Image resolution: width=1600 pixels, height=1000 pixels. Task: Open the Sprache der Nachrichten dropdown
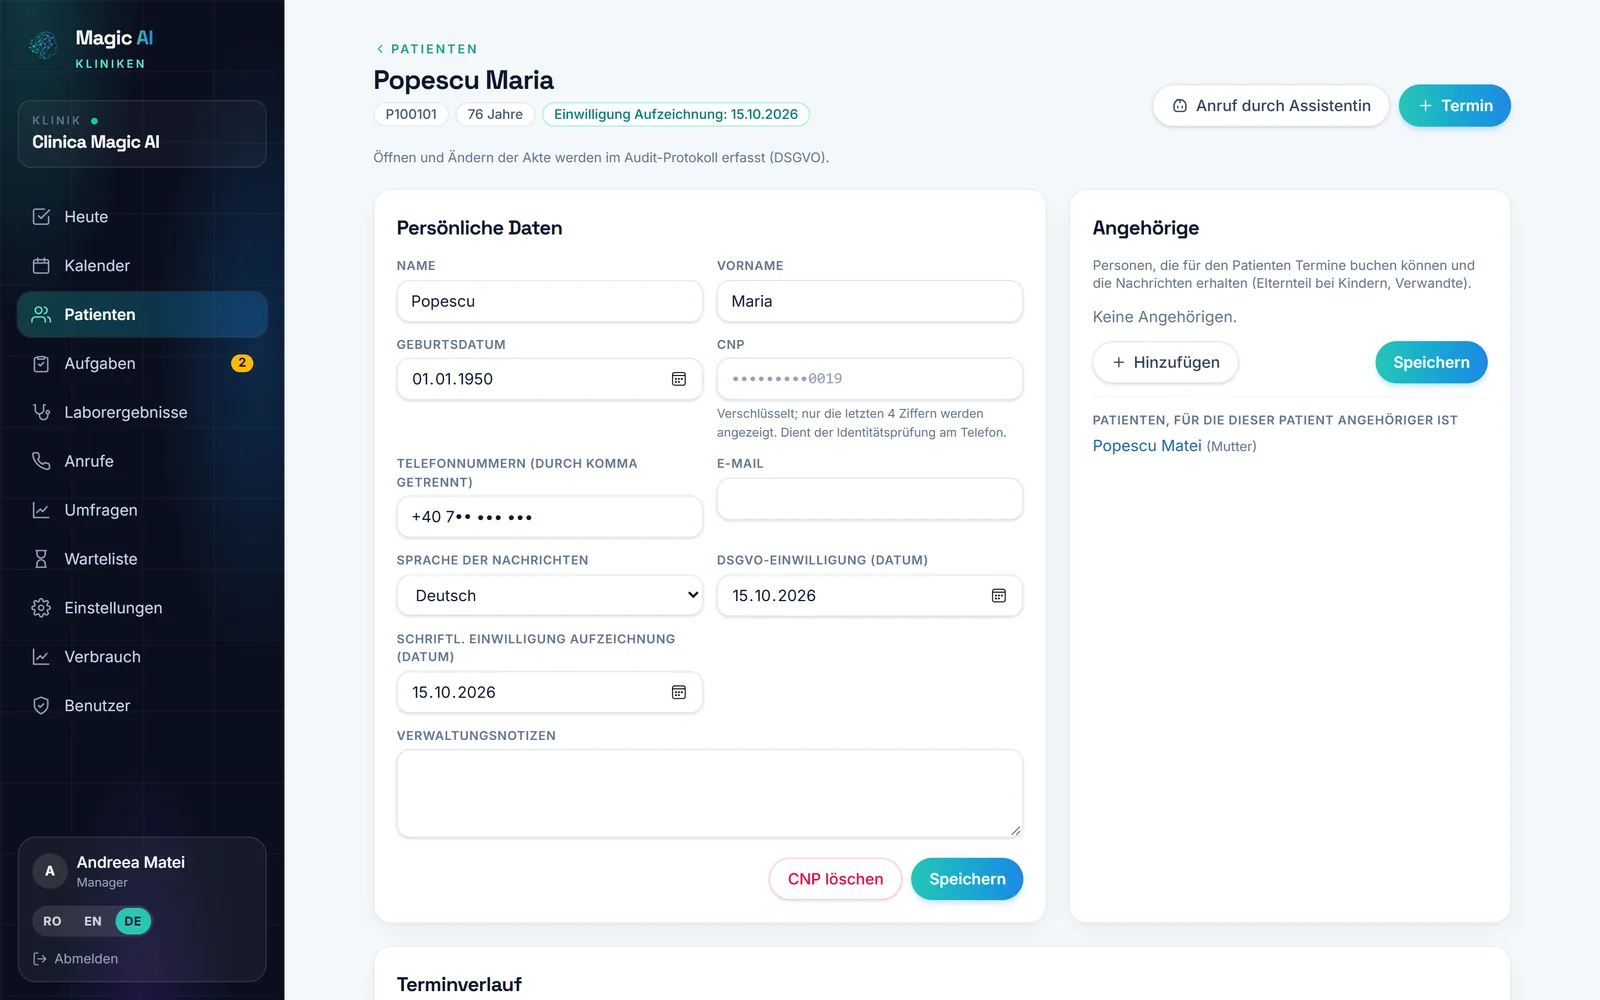pos(550,596)
